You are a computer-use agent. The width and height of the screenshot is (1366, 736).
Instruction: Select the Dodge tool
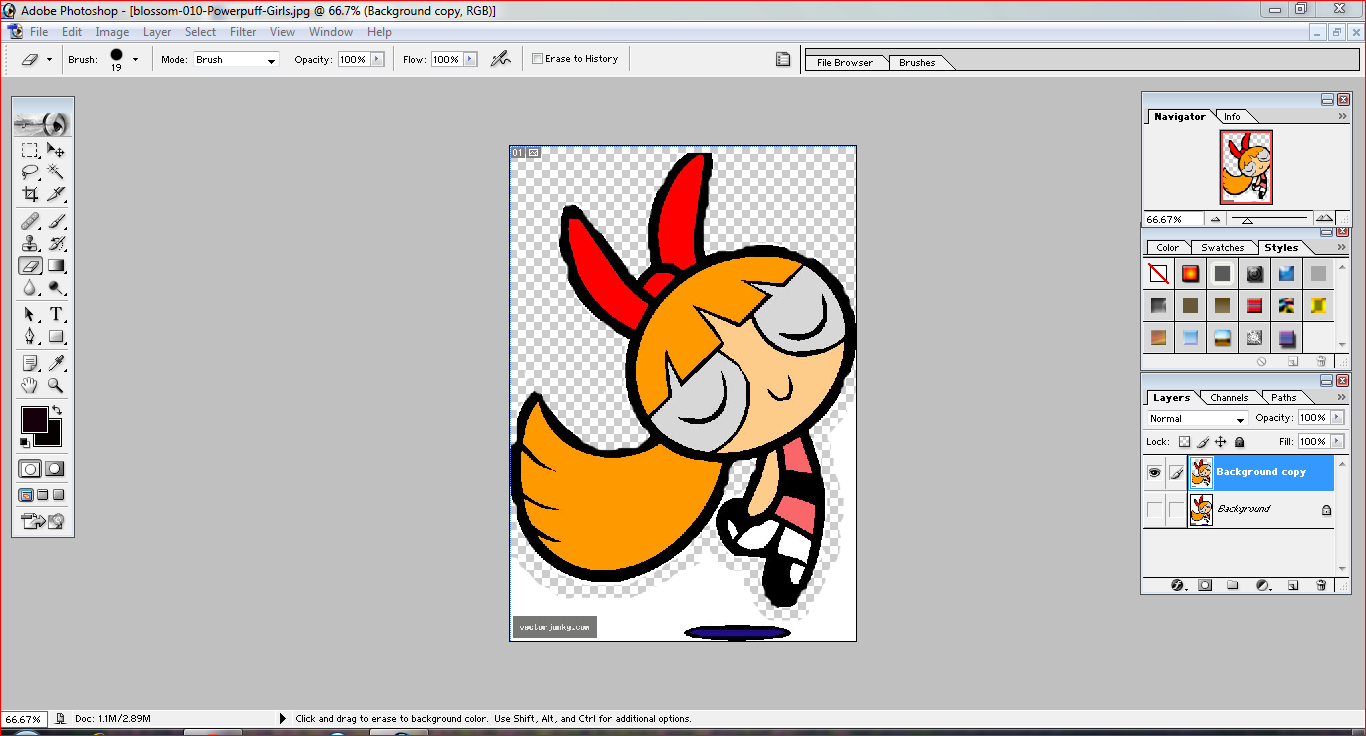(57, 288)
